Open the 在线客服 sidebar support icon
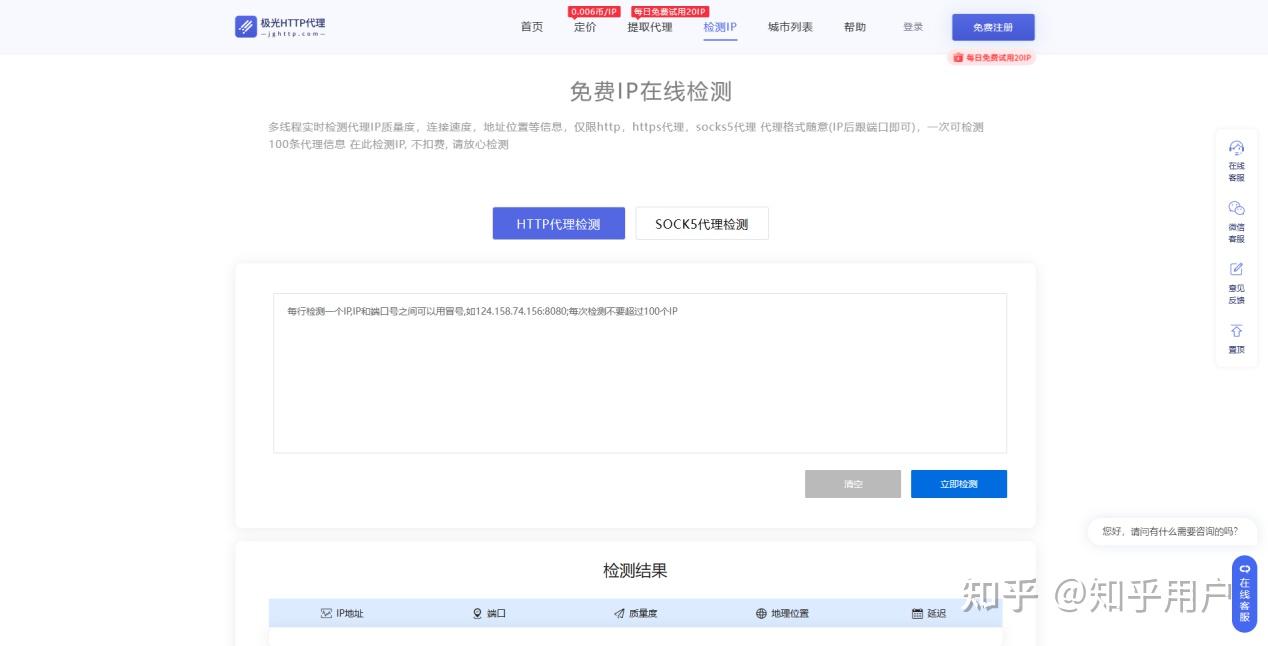The image size is (1268, 646). pos(1237,147)
